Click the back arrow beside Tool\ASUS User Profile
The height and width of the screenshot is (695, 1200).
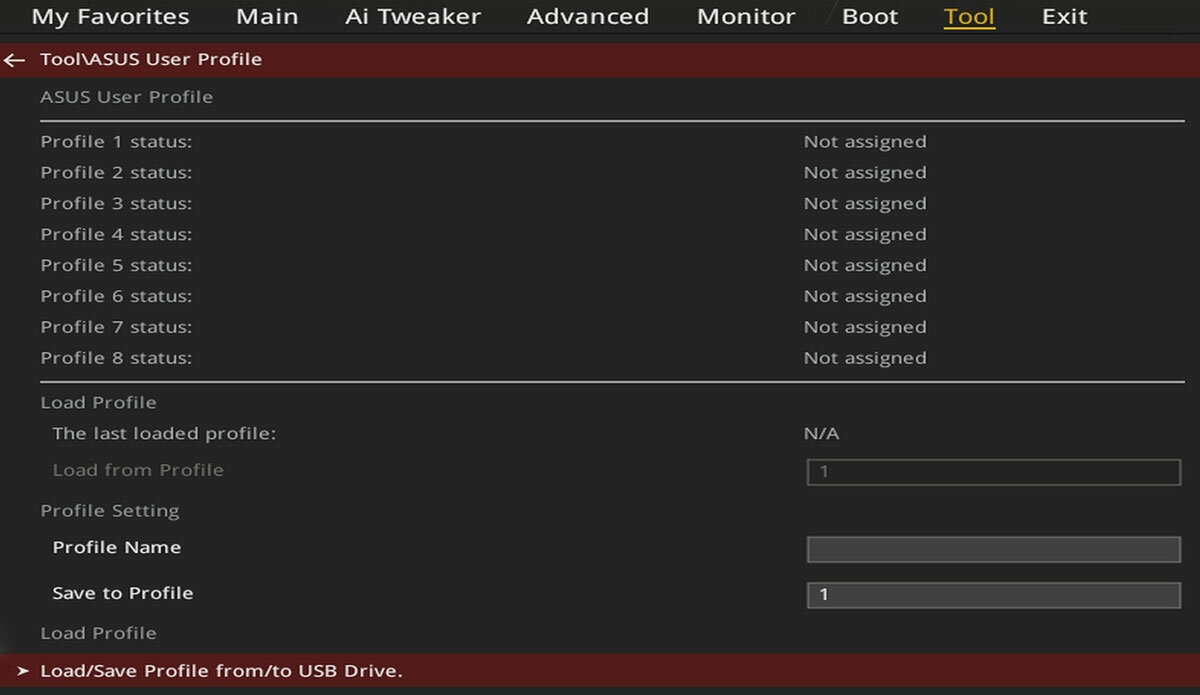tap(14, 60)
